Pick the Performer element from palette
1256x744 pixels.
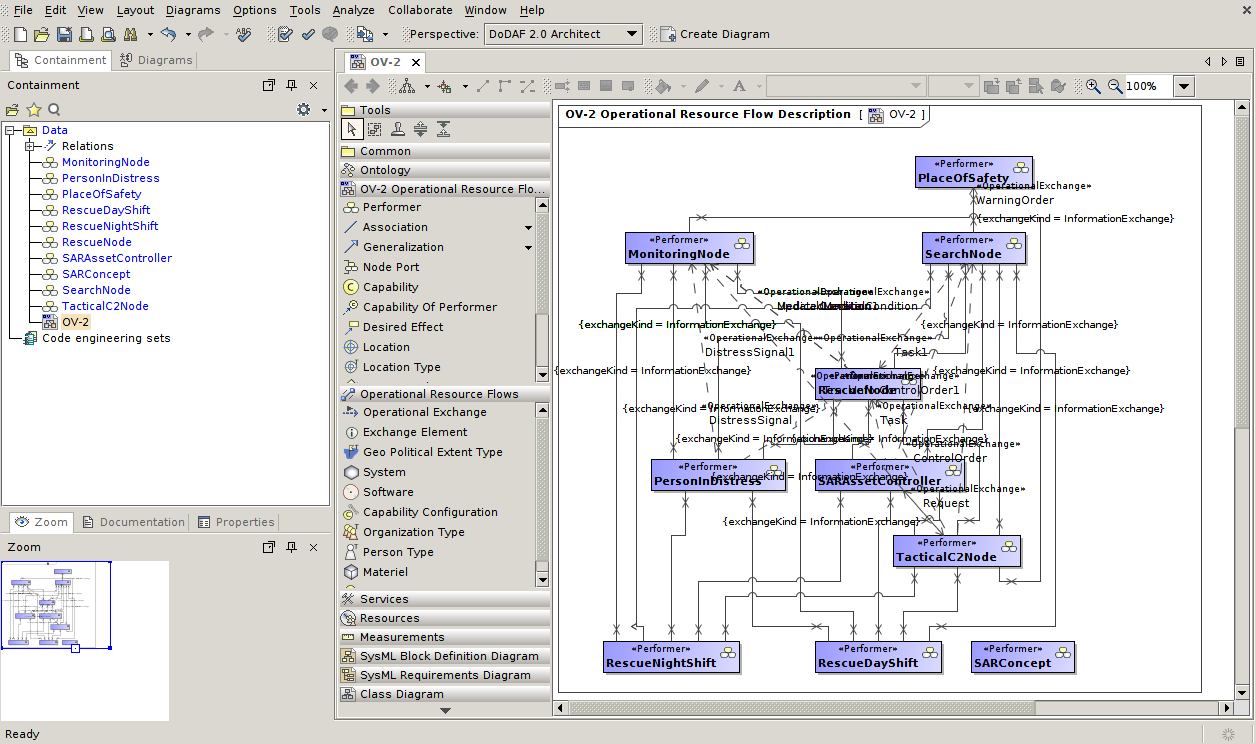[x=391, y=207]
